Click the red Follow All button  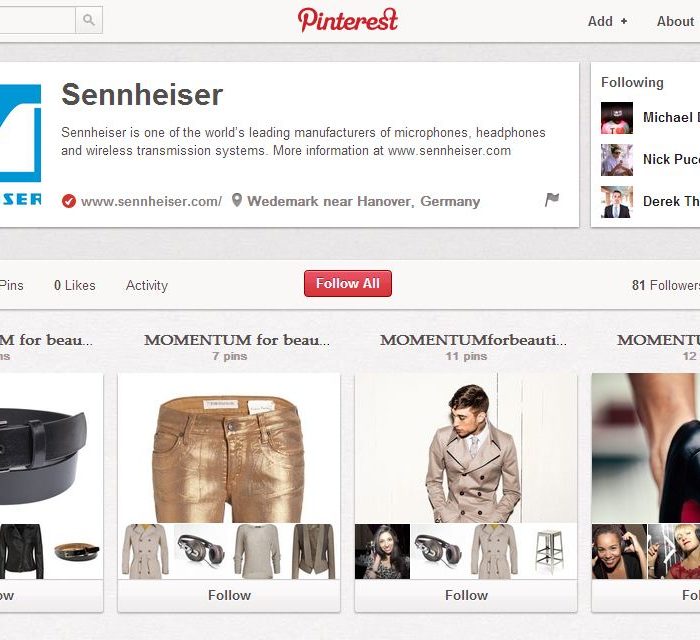tap(348, 283)
